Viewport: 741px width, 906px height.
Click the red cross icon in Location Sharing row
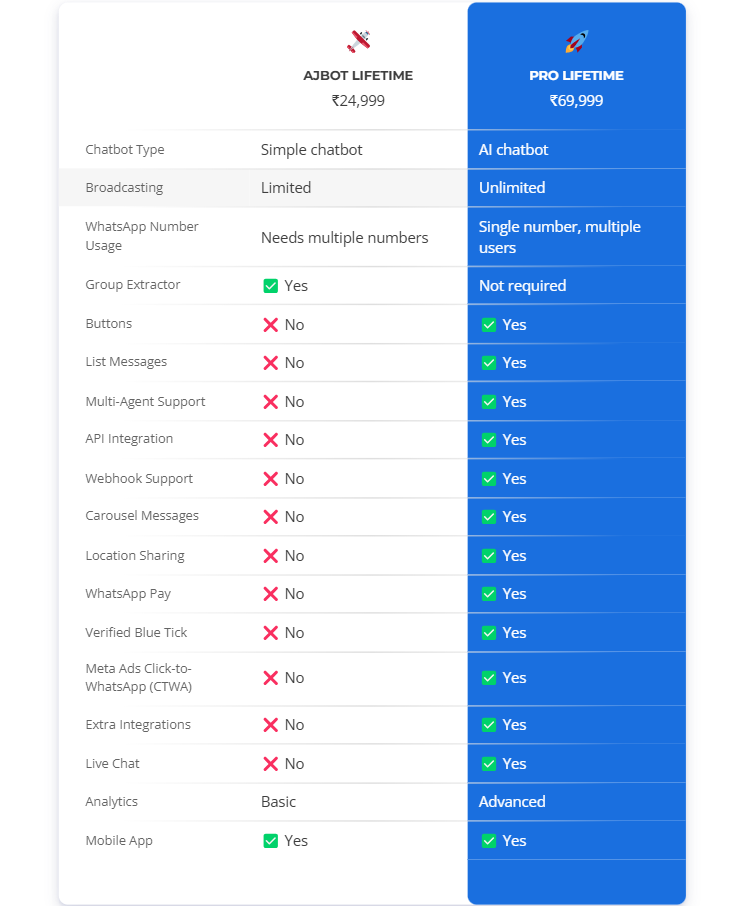click(271, 556)
